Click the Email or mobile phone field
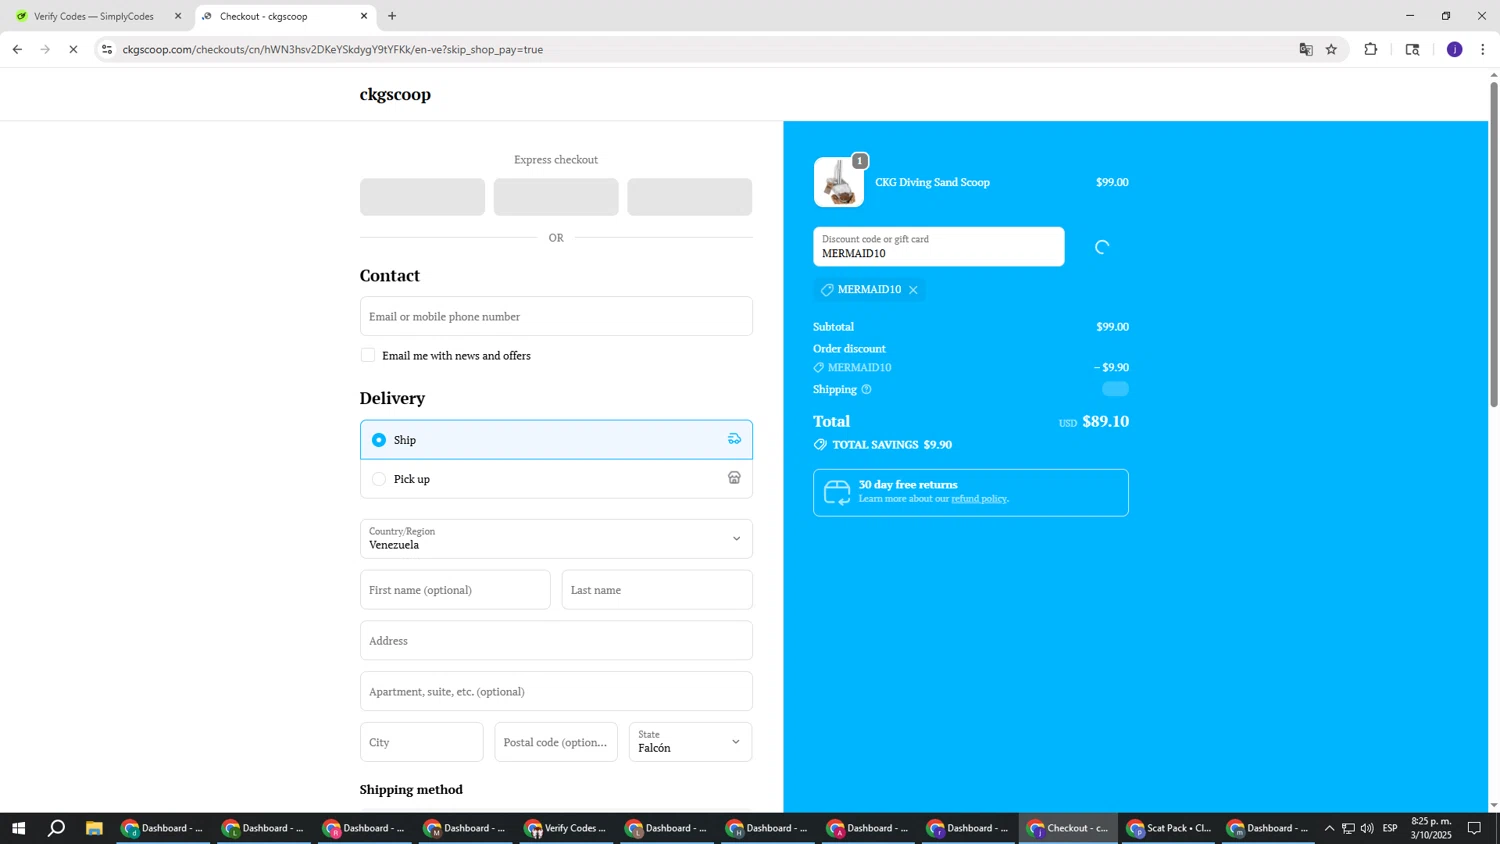1500x844 pixels. point(556,316)
